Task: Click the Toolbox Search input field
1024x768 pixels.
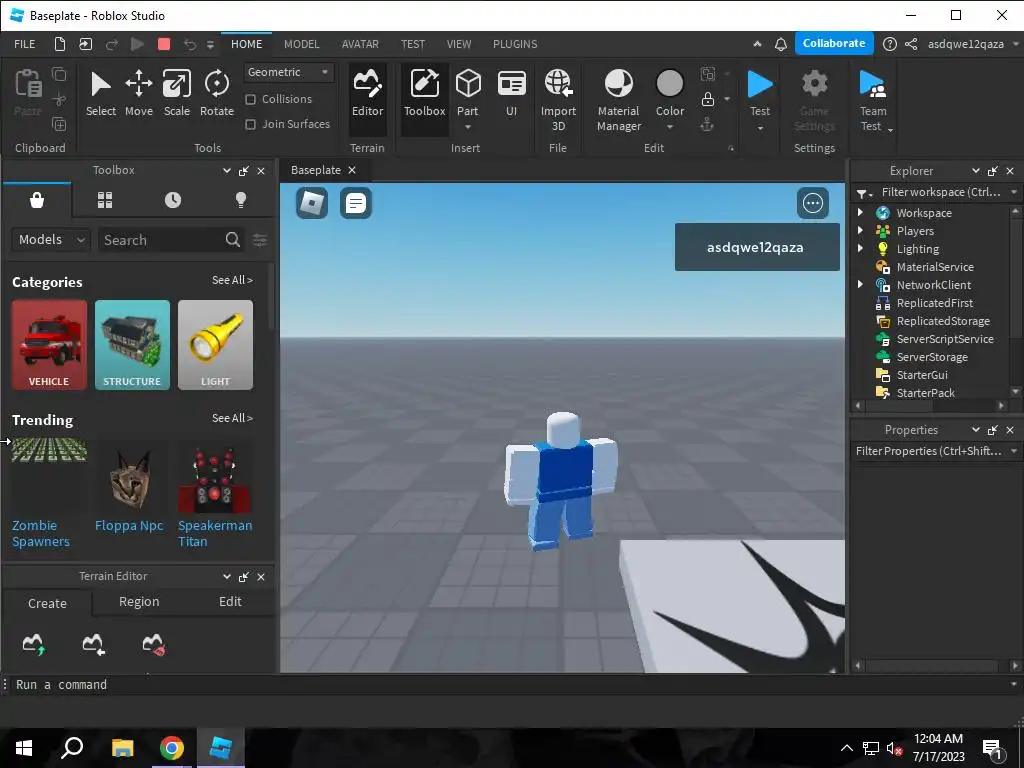Action: pyautogui.click(x=160, y=240)
